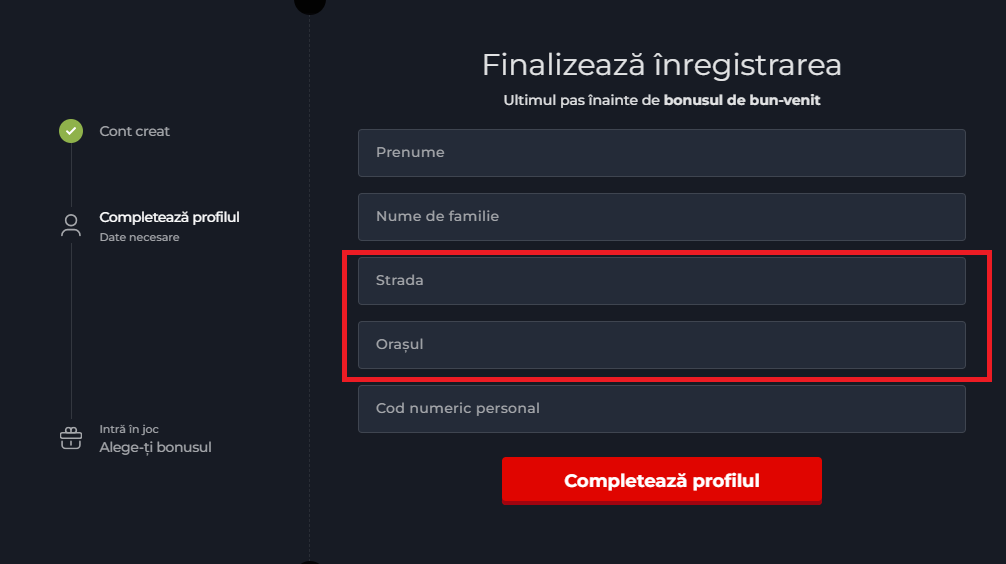The width and height of the screenshot is (1006, 564).
Task: Click into the Orașul field
Action: tap(661, 345)
